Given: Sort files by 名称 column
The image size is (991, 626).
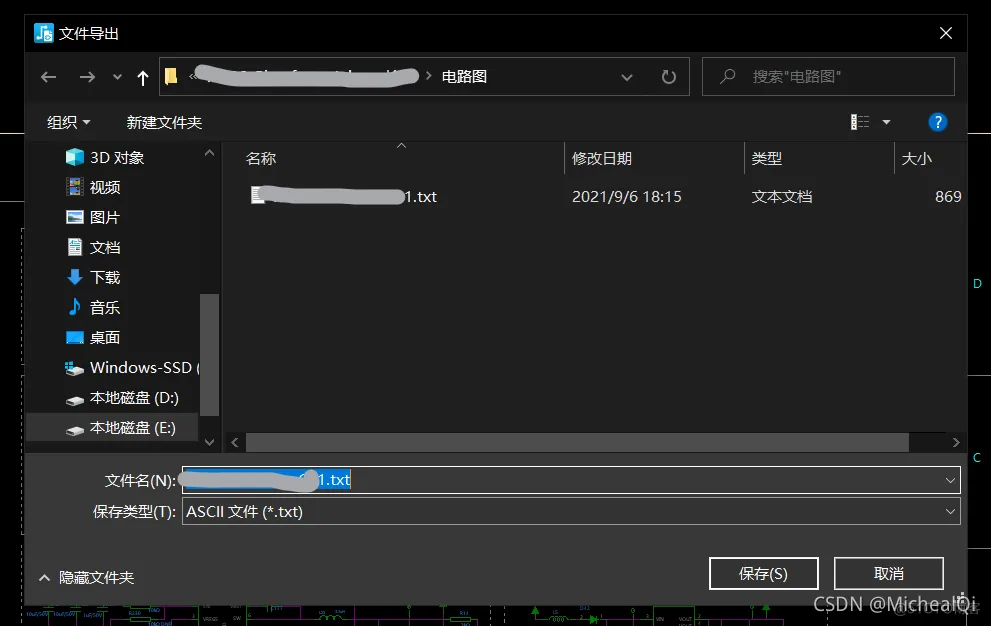Looking at the screenshot, I should (x=261, y=158).
